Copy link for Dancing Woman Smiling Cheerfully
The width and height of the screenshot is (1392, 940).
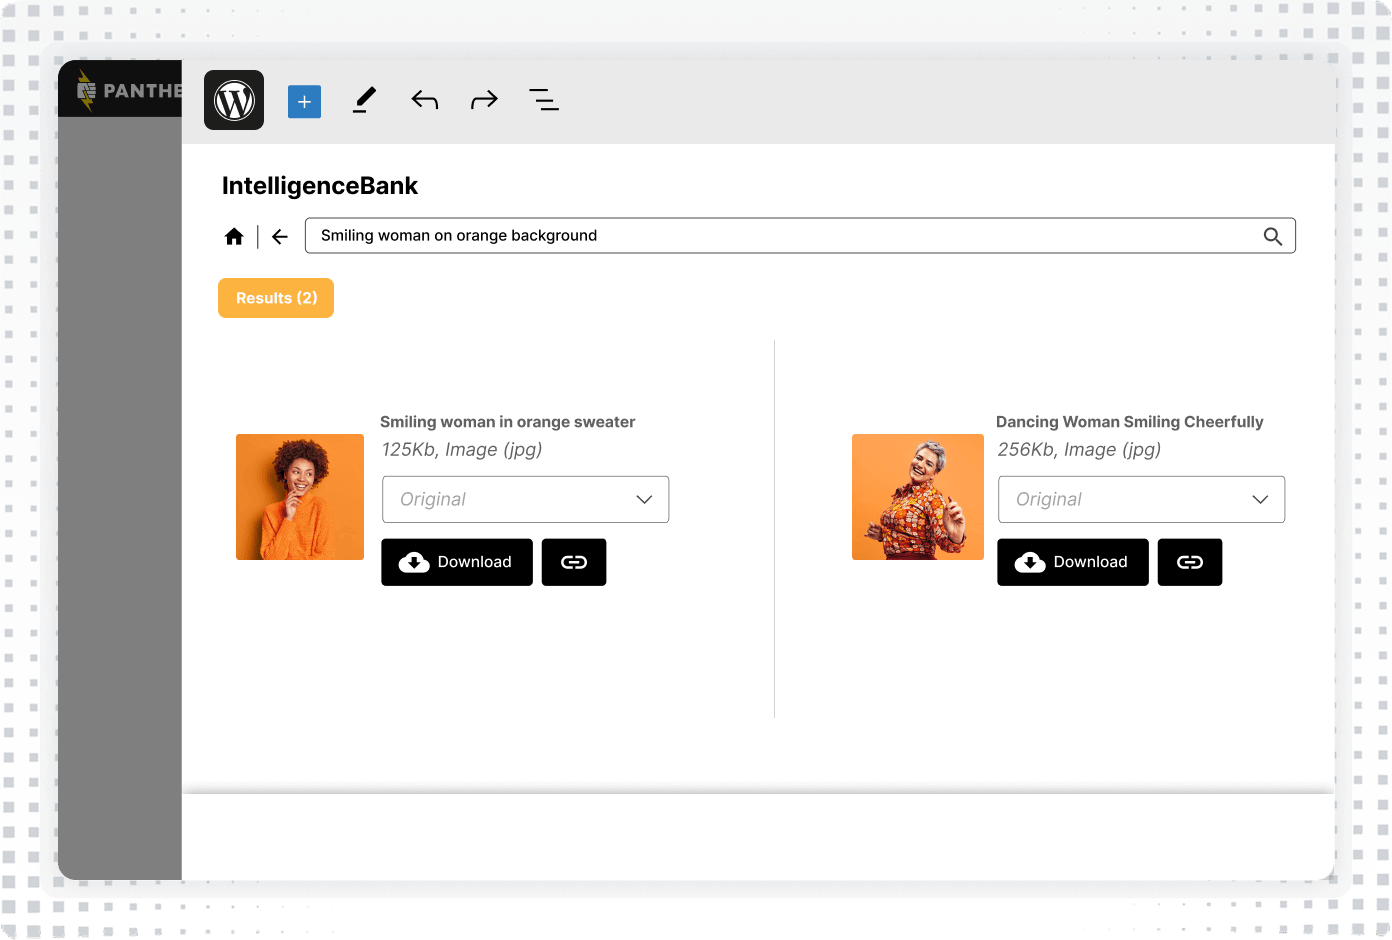coord(1190,562)
